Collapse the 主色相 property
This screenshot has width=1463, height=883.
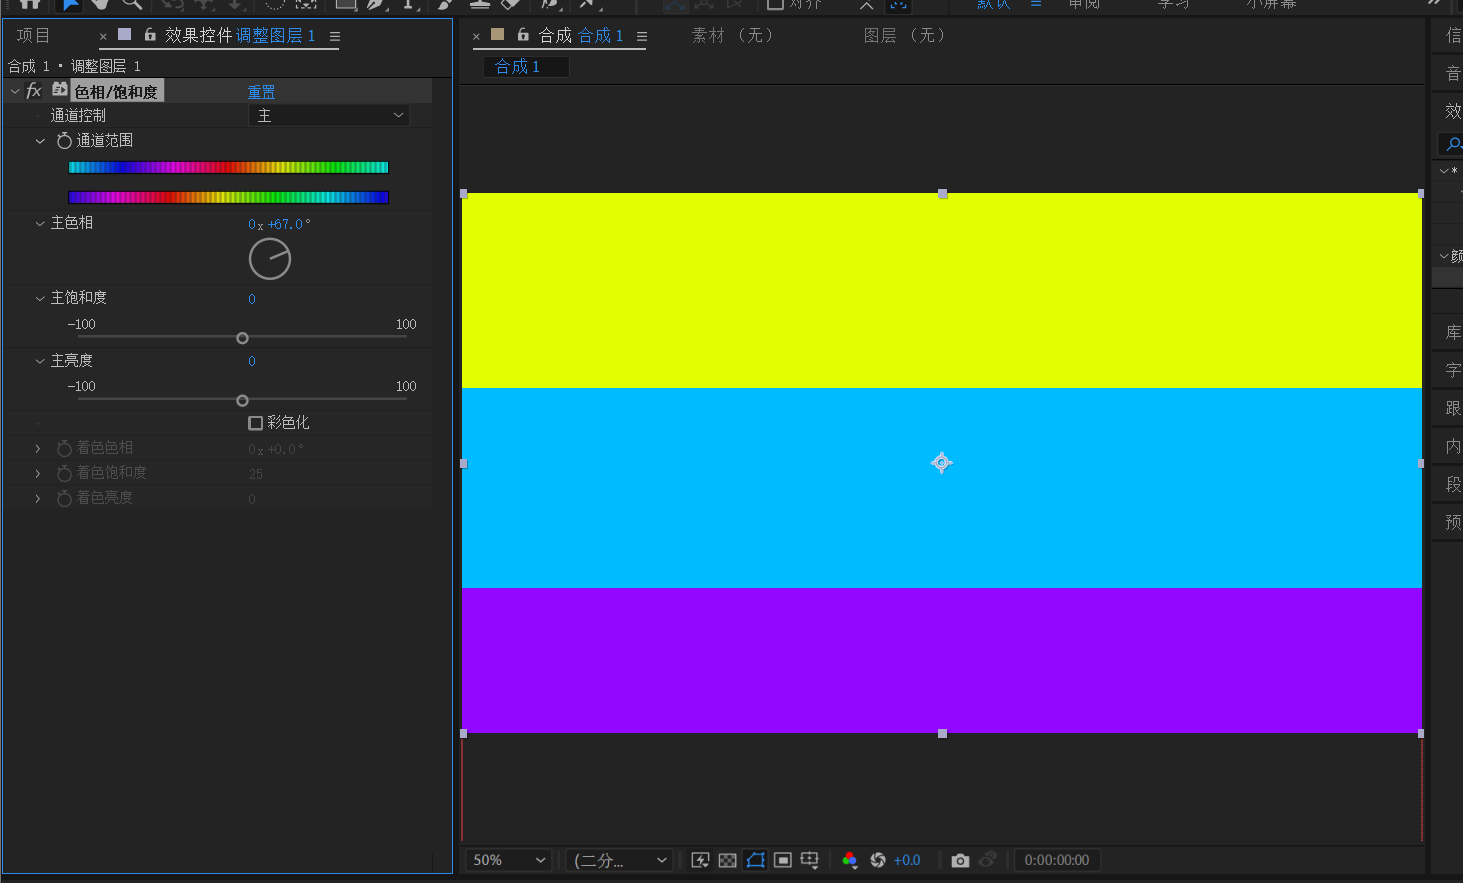40,223
